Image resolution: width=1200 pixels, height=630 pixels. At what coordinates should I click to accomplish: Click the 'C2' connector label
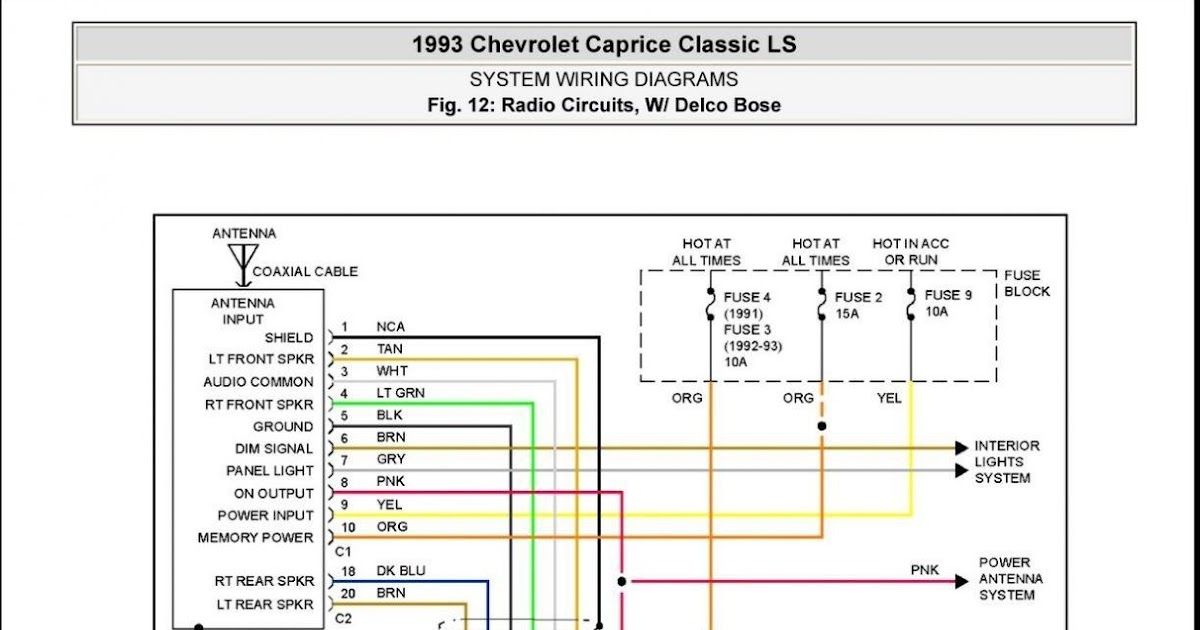point(343,619)
